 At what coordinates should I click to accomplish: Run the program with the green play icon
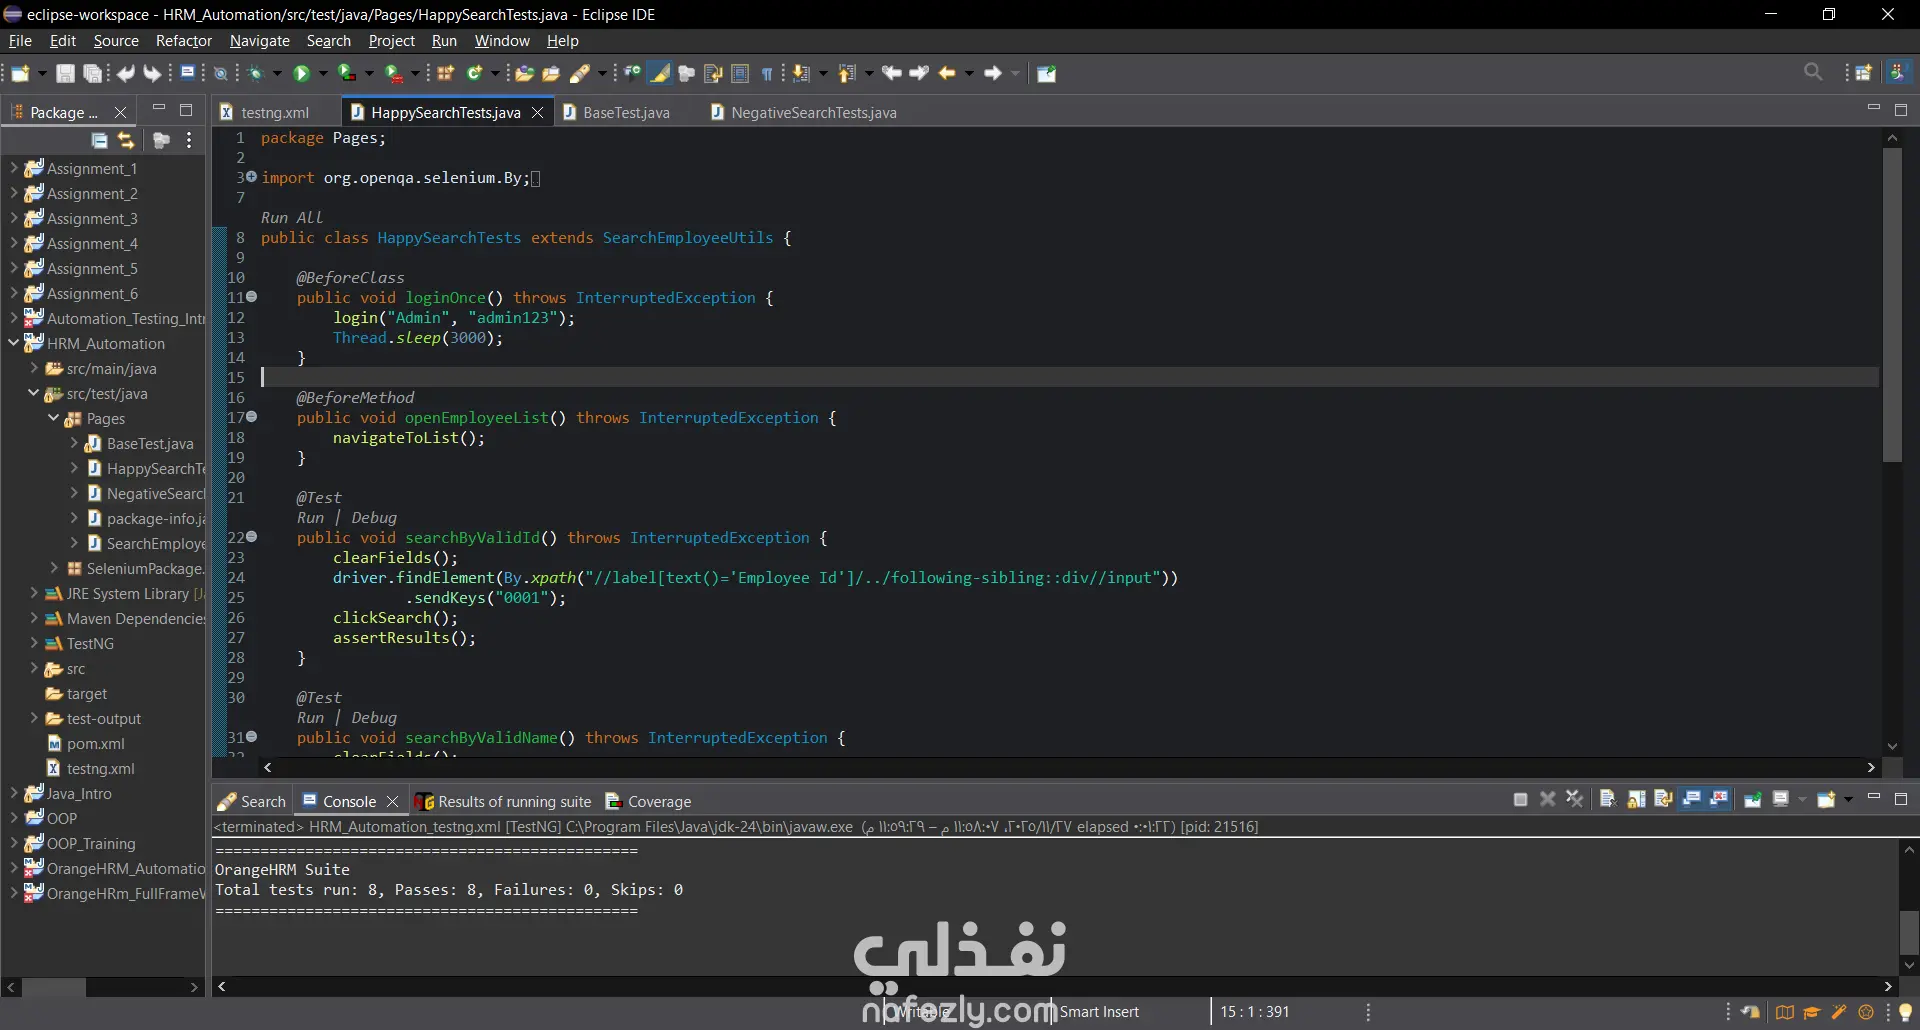point(301,73)
